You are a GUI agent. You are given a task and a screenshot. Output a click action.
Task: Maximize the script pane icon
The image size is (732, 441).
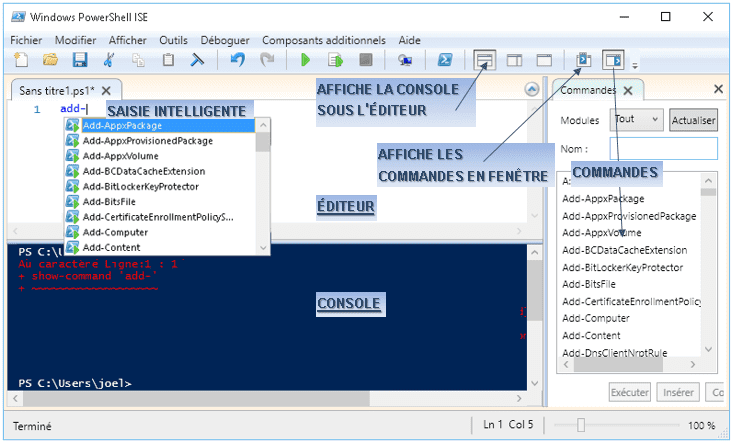[544, 60]
